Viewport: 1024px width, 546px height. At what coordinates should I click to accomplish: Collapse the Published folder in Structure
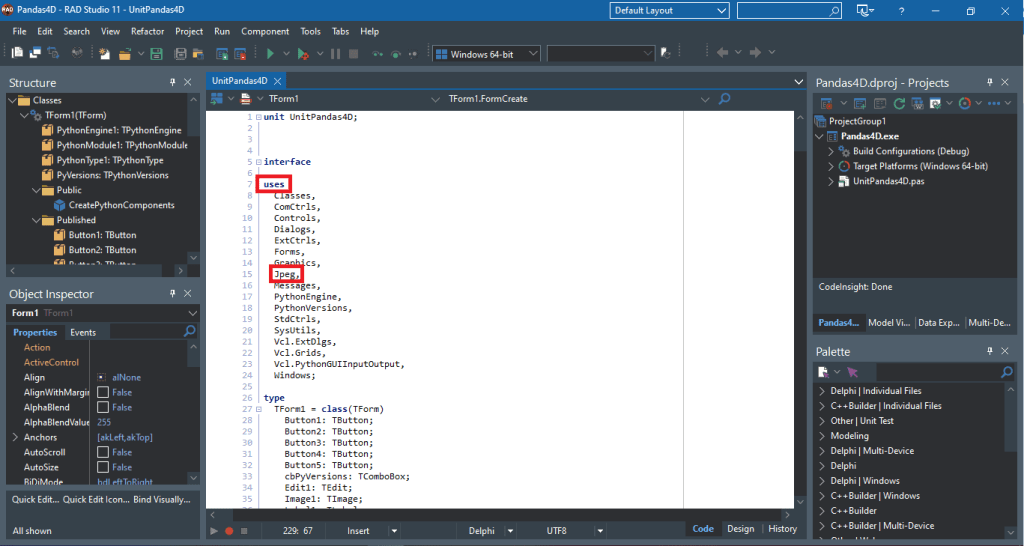click(36, 220)
